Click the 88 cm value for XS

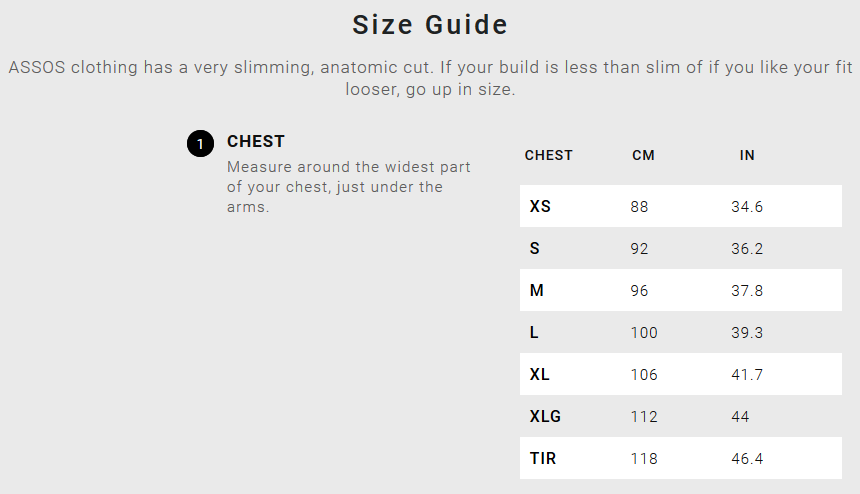point(640,207)
